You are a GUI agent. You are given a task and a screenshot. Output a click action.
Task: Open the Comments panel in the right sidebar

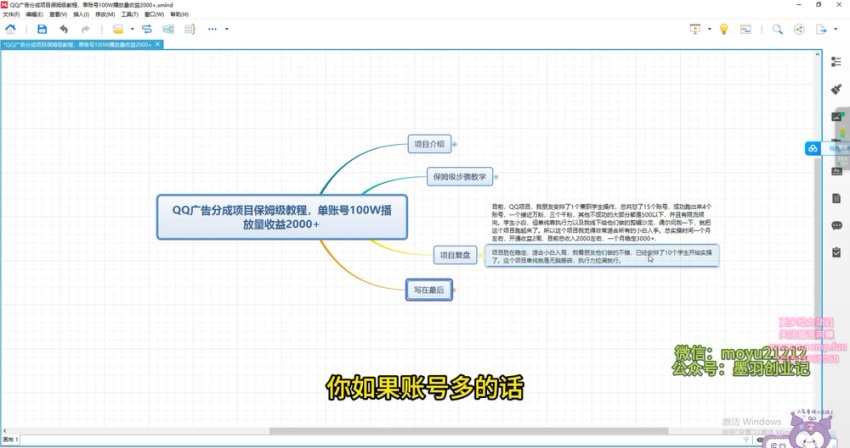coord(837,225)
